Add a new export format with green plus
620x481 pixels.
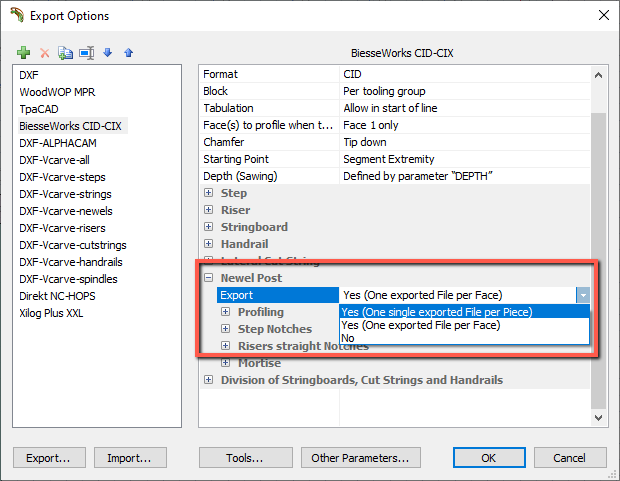tap(24, 53)
